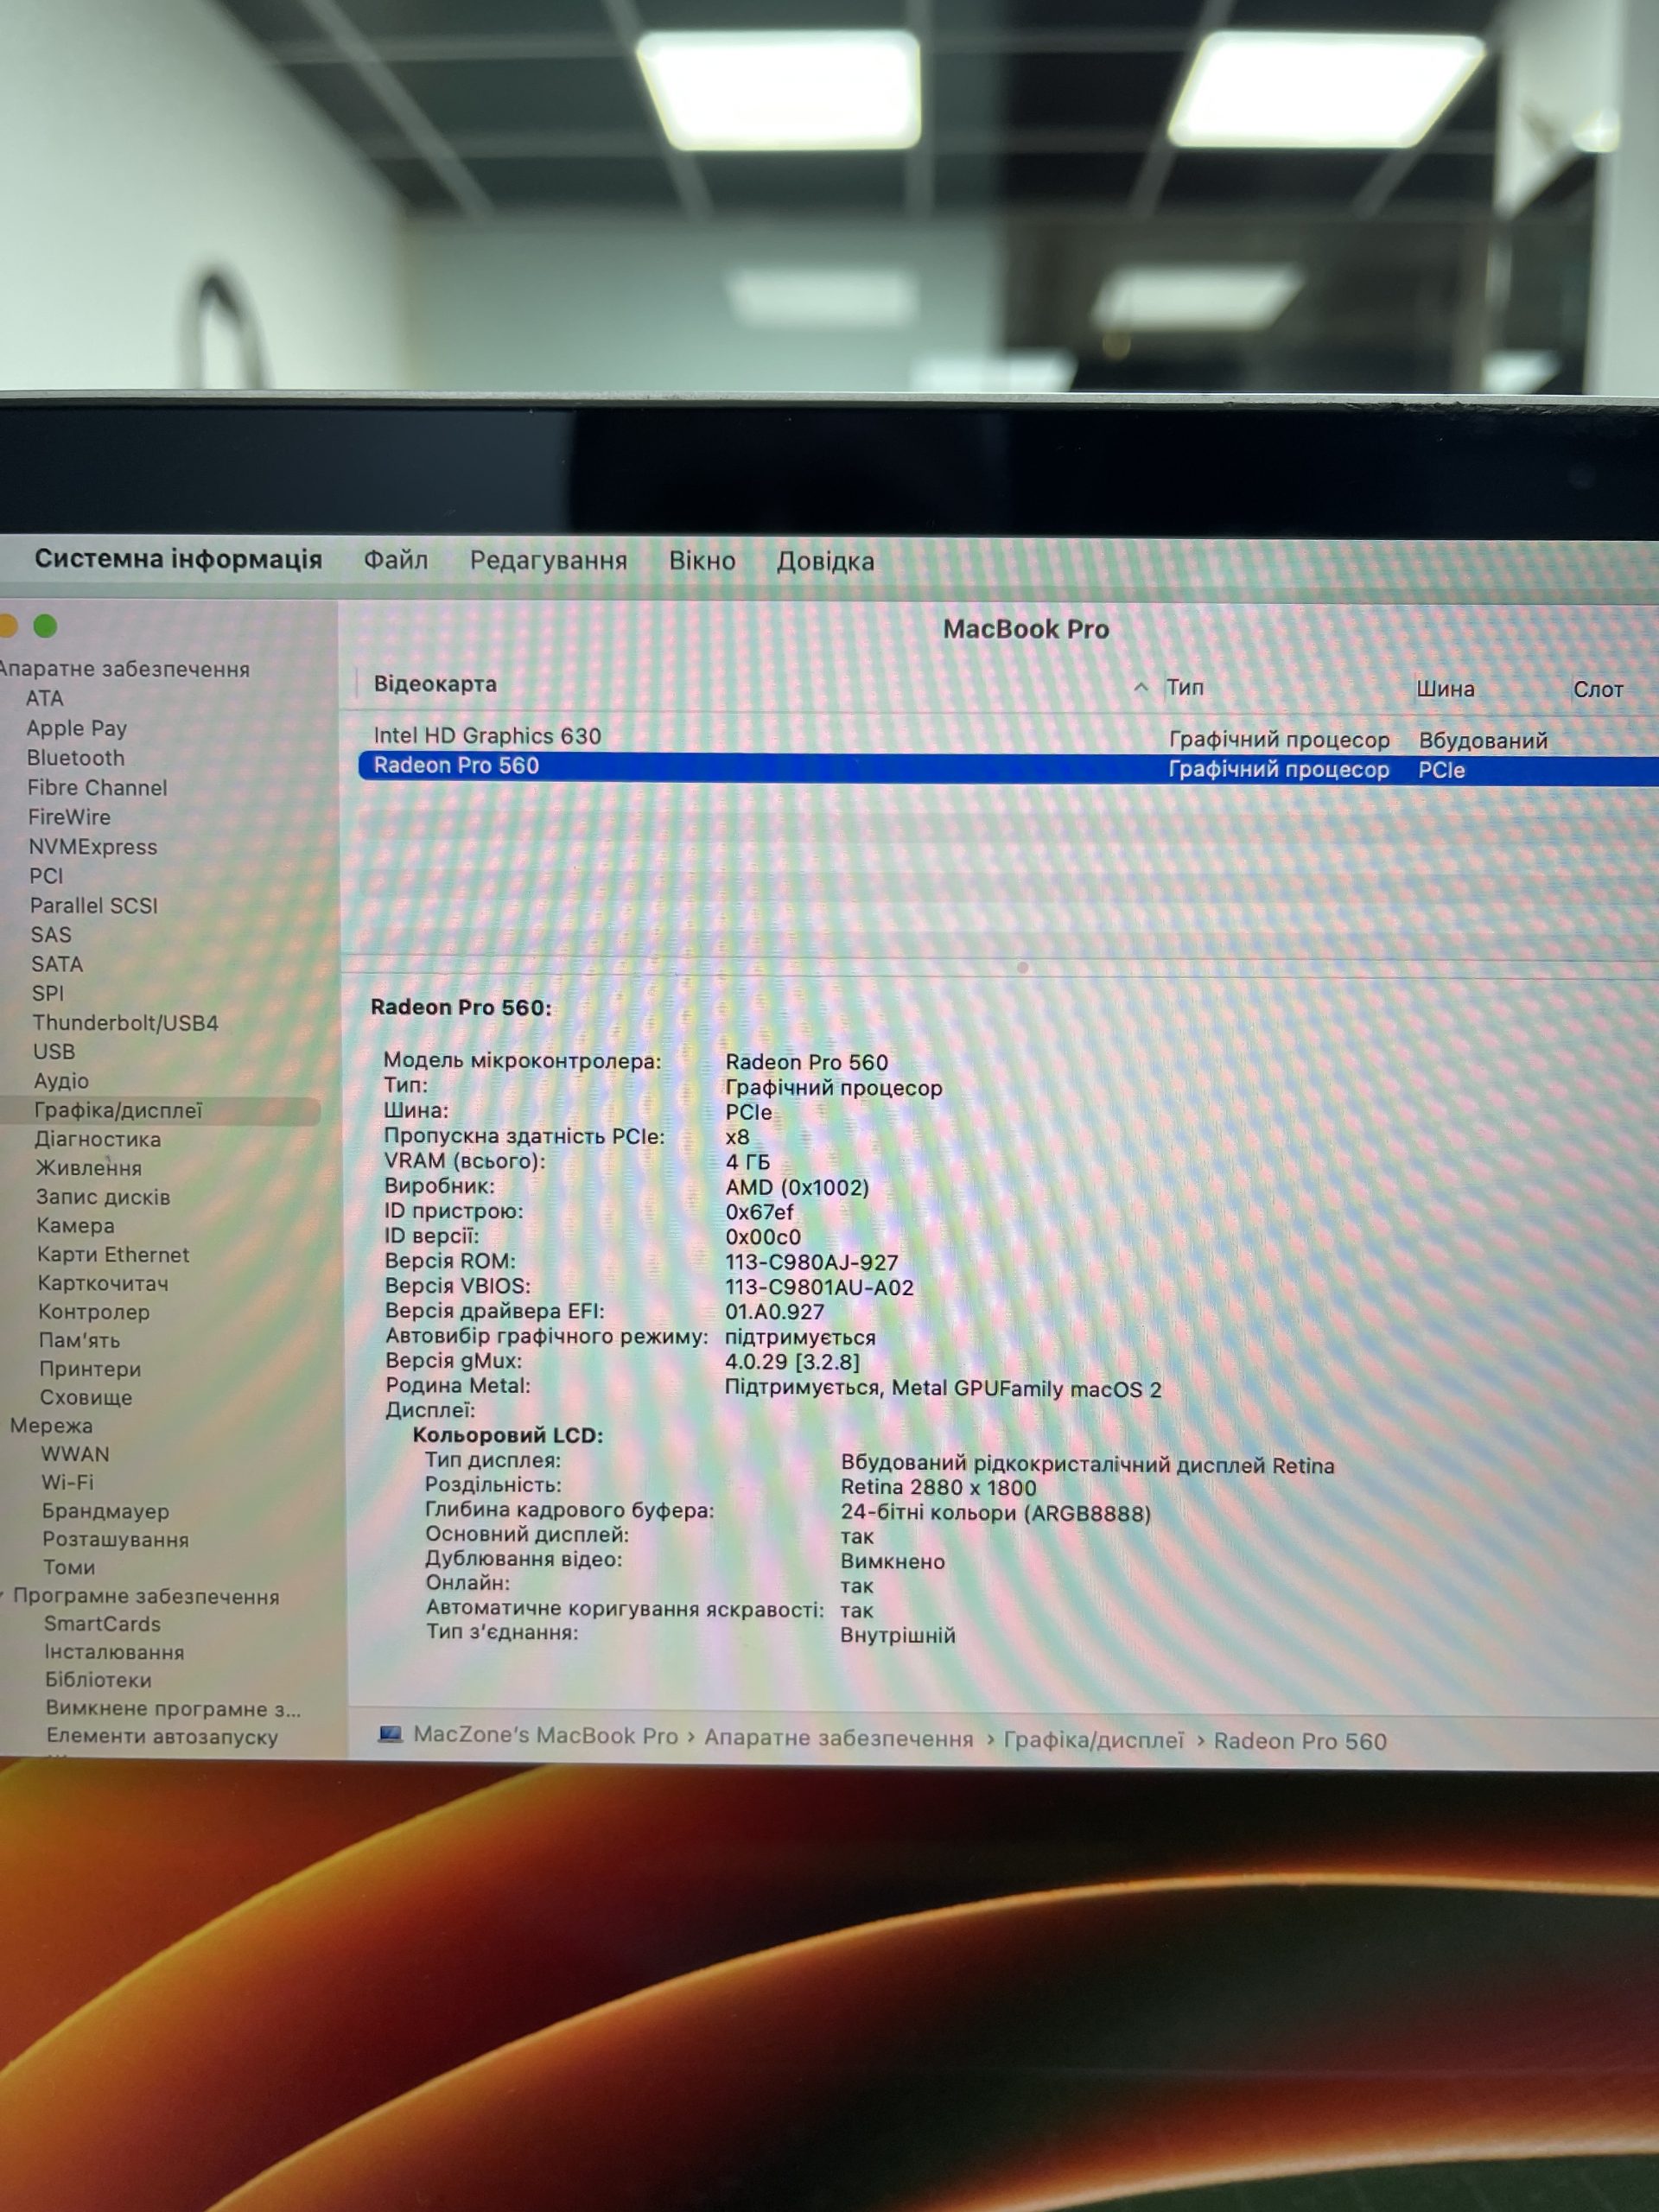Click the sort direction arrow in header

pyautogui.click(x=1140, y=687)
